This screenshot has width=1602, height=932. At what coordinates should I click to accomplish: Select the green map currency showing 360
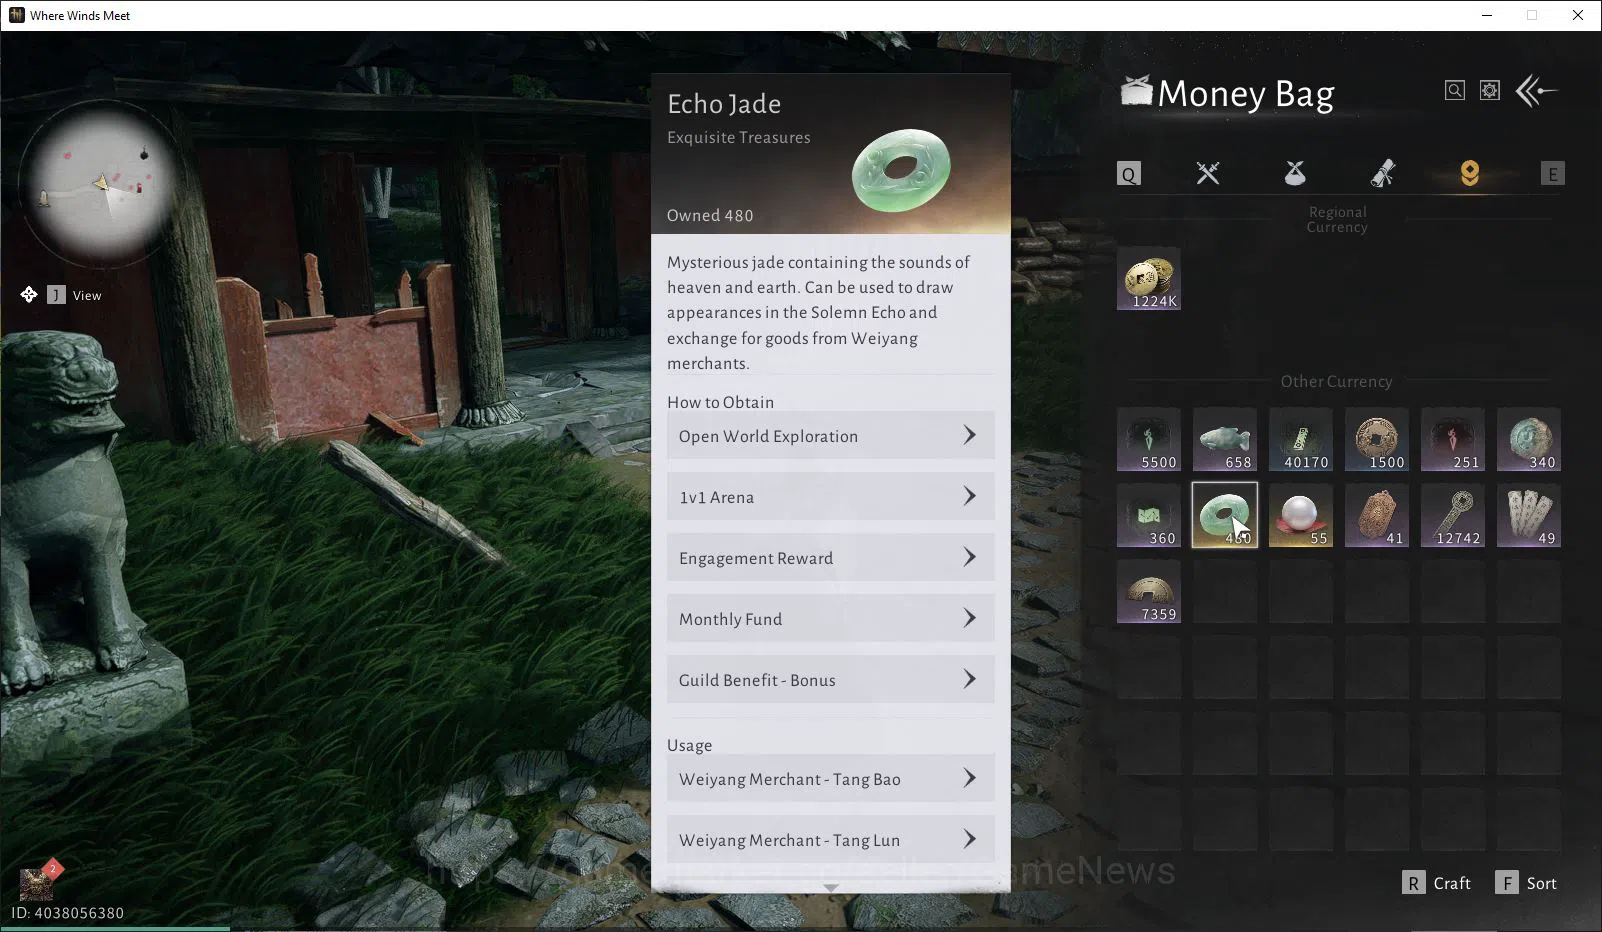pos(1149,516)
